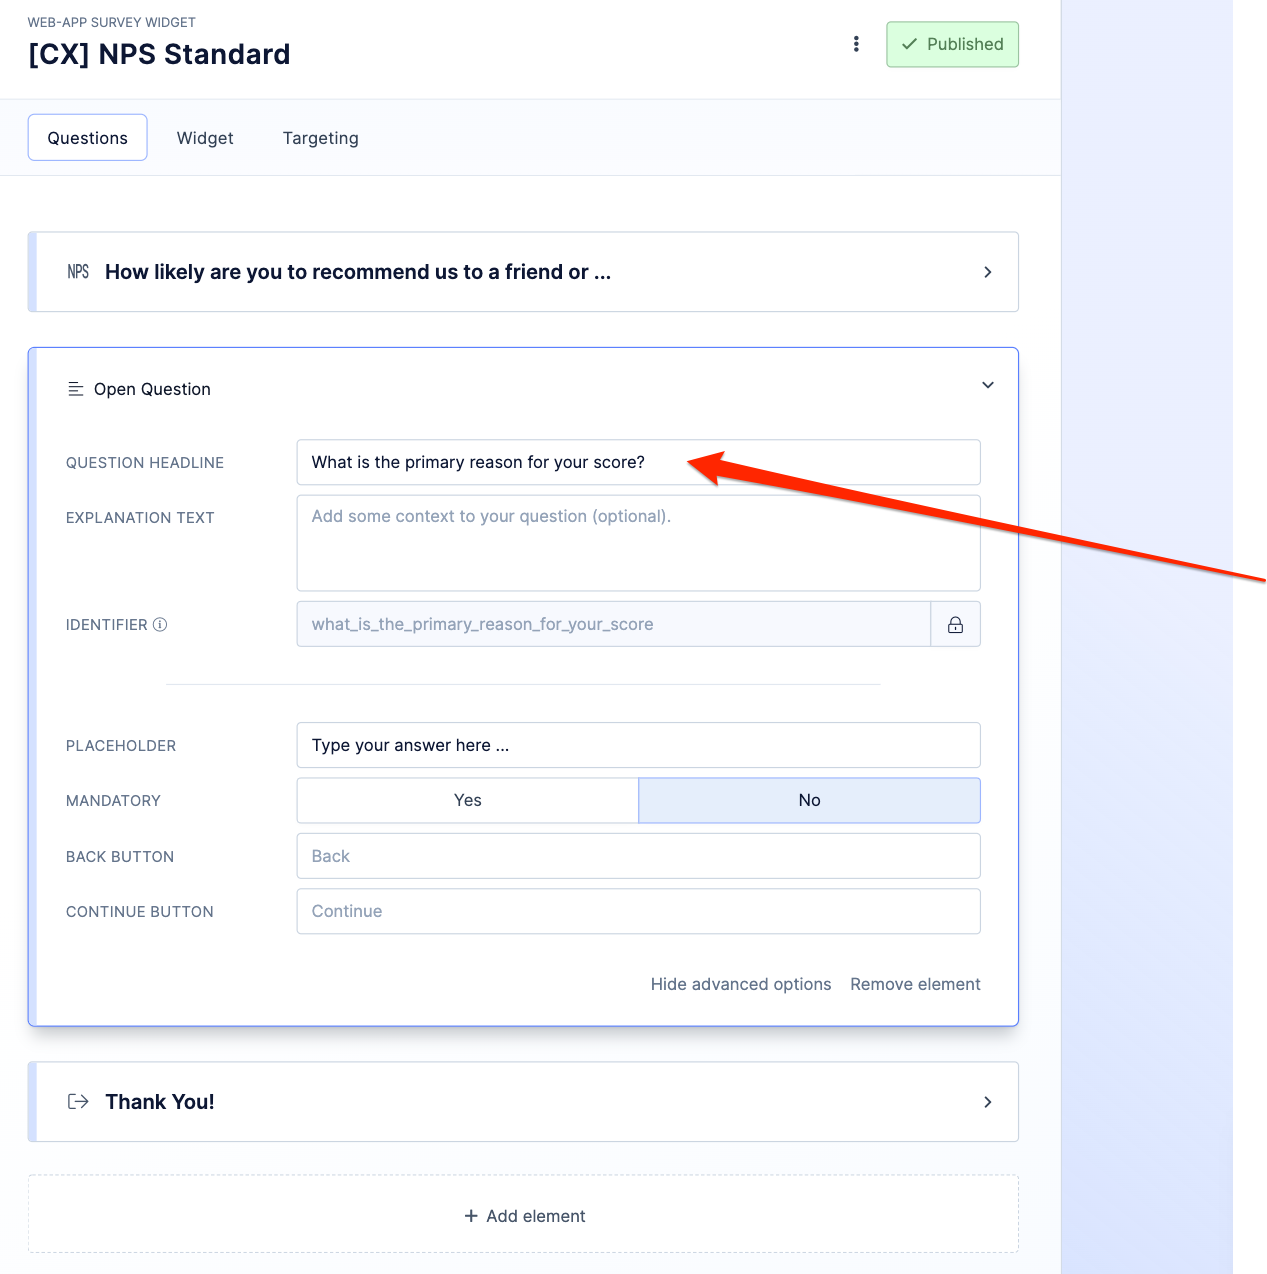Hide advanced options for the question
This screenshot has width=1267, height=1274.
[740, 984]
